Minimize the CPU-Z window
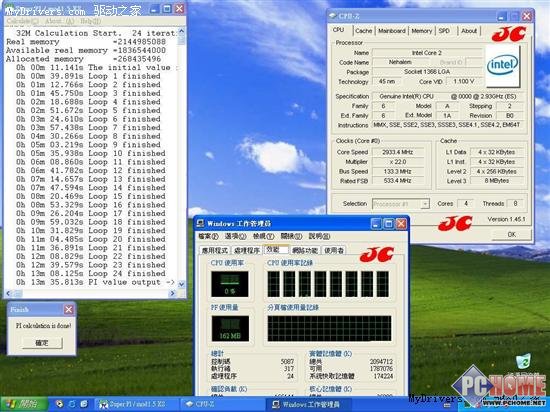Image resolution: width=550 pixels, height=412 pixels. [x=502, y=16]
